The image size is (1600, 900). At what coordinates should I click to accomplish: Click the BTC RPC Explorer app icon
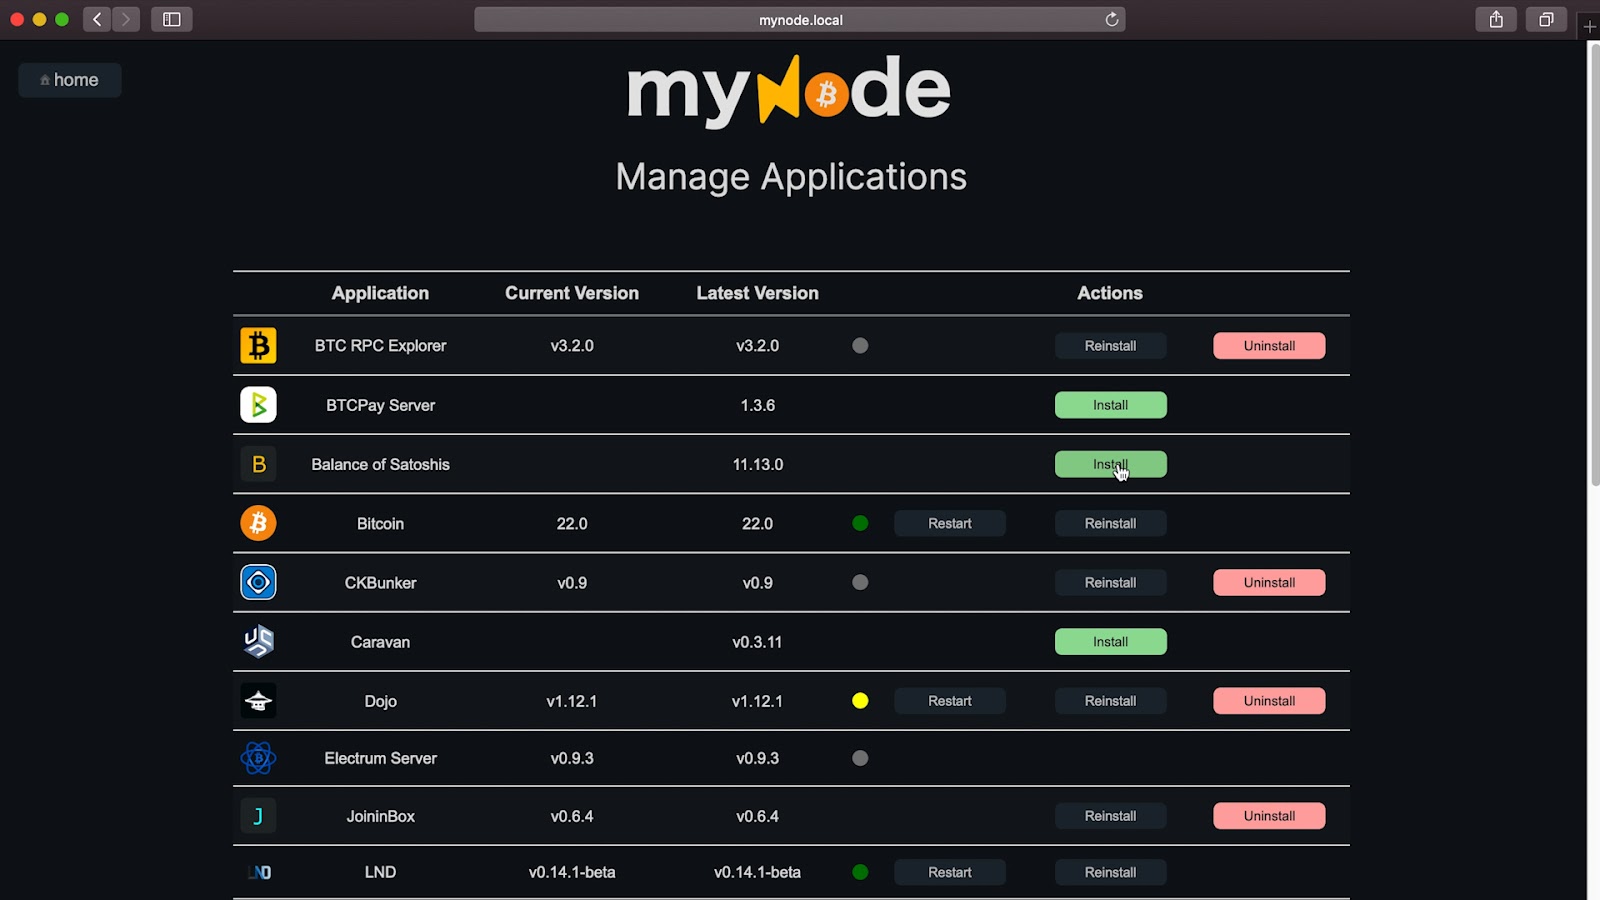click(x=258, y=346)
